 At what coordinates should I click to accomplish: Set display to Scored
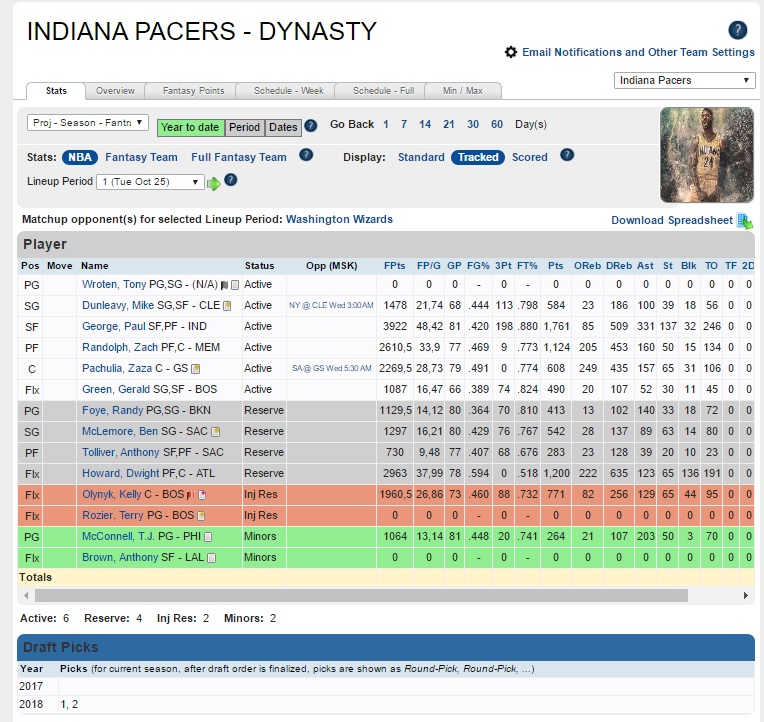pos(530,157)
